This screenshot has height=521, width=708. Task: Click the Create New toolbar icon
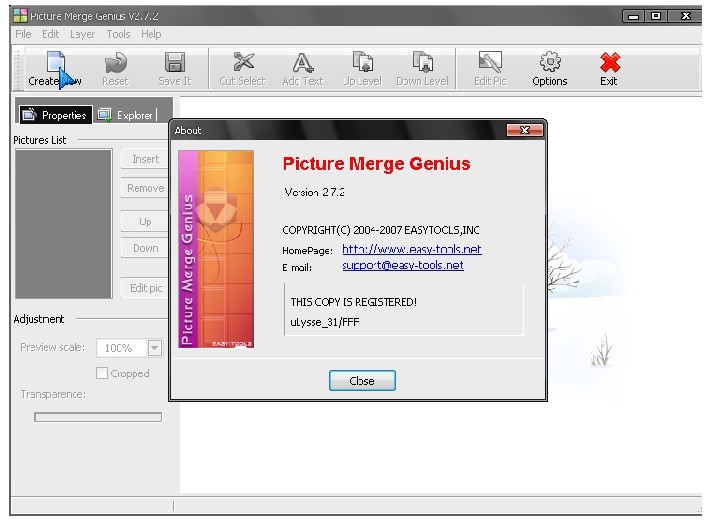coord(56,63)
